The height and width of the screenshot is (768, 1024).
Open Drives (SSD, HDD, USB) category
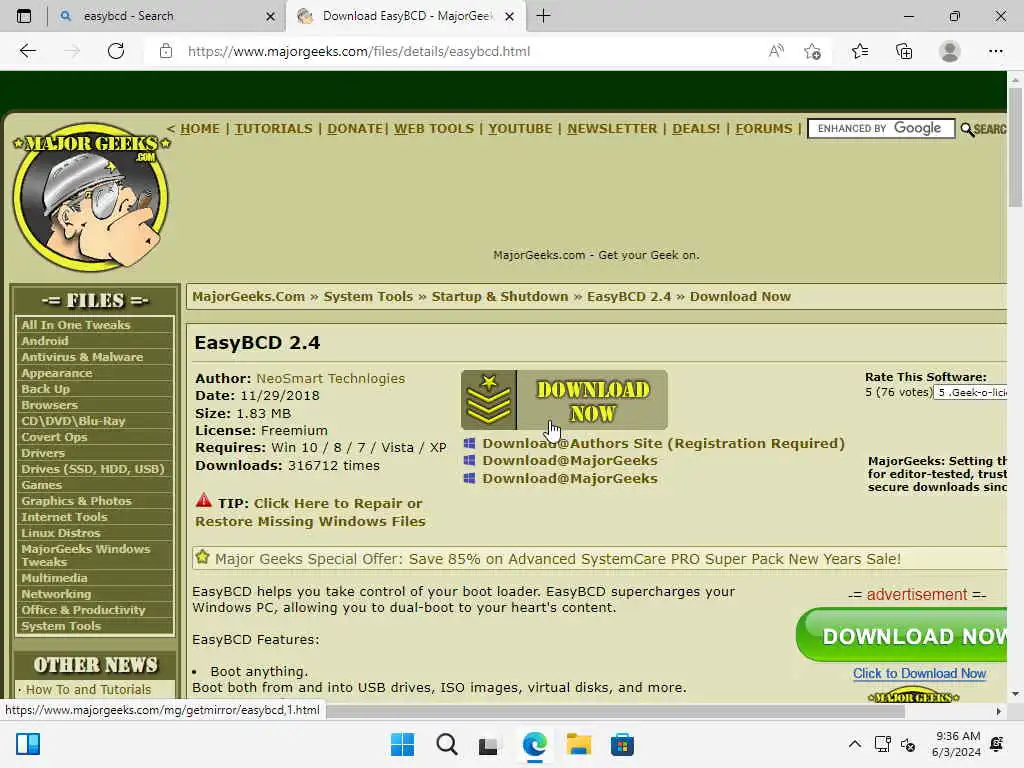click(x=95, y=469)
